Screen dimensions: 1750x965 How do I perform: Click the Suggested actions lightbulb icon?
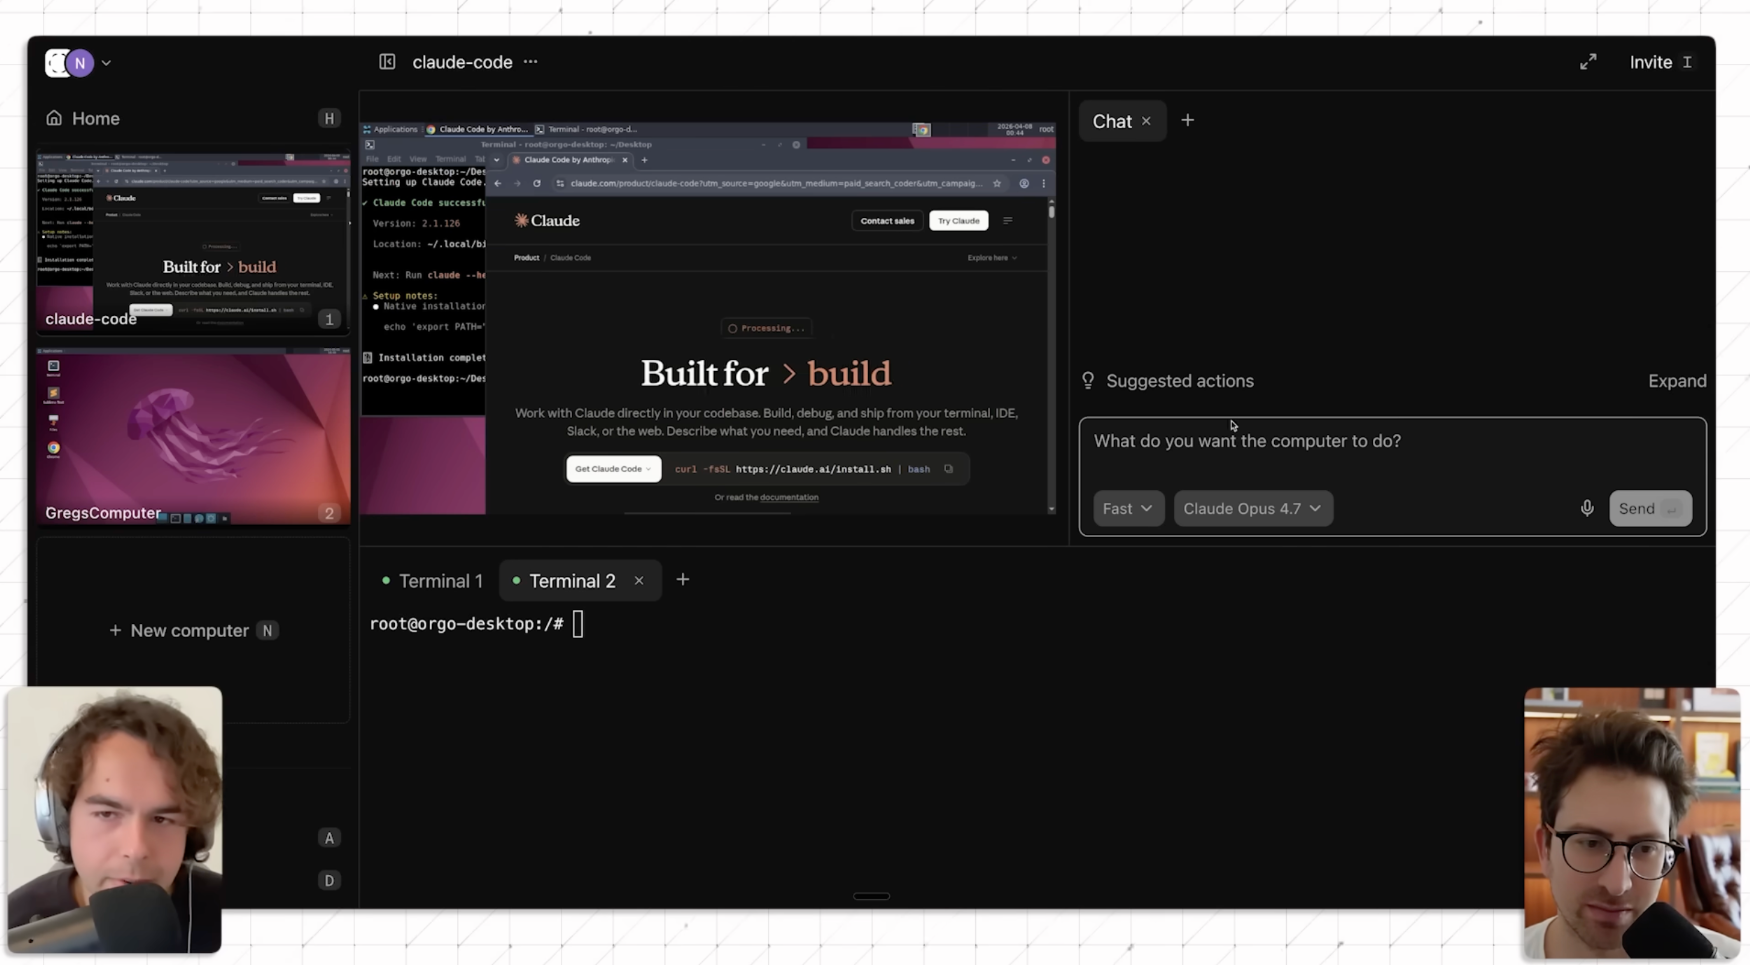point(1088,381)
